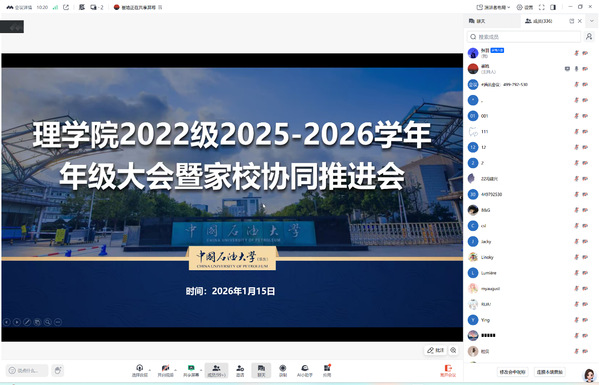
Task: Expand arrow beside 共享屏幕 share screen
Action: [x=201, y=370]
